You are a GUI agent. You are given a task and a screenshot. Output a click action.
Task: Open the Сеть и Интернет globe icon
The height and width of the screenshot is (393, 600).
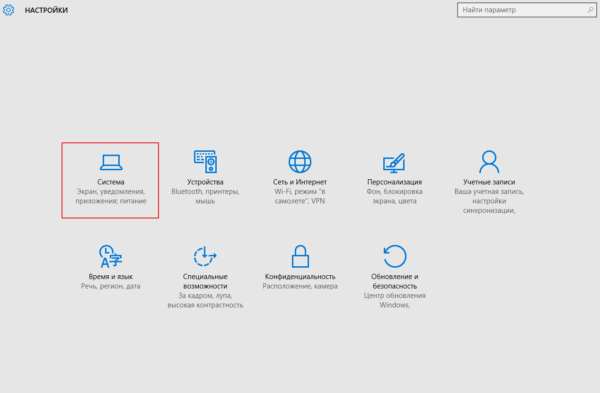pyautogui.click(x=300, y=161)
